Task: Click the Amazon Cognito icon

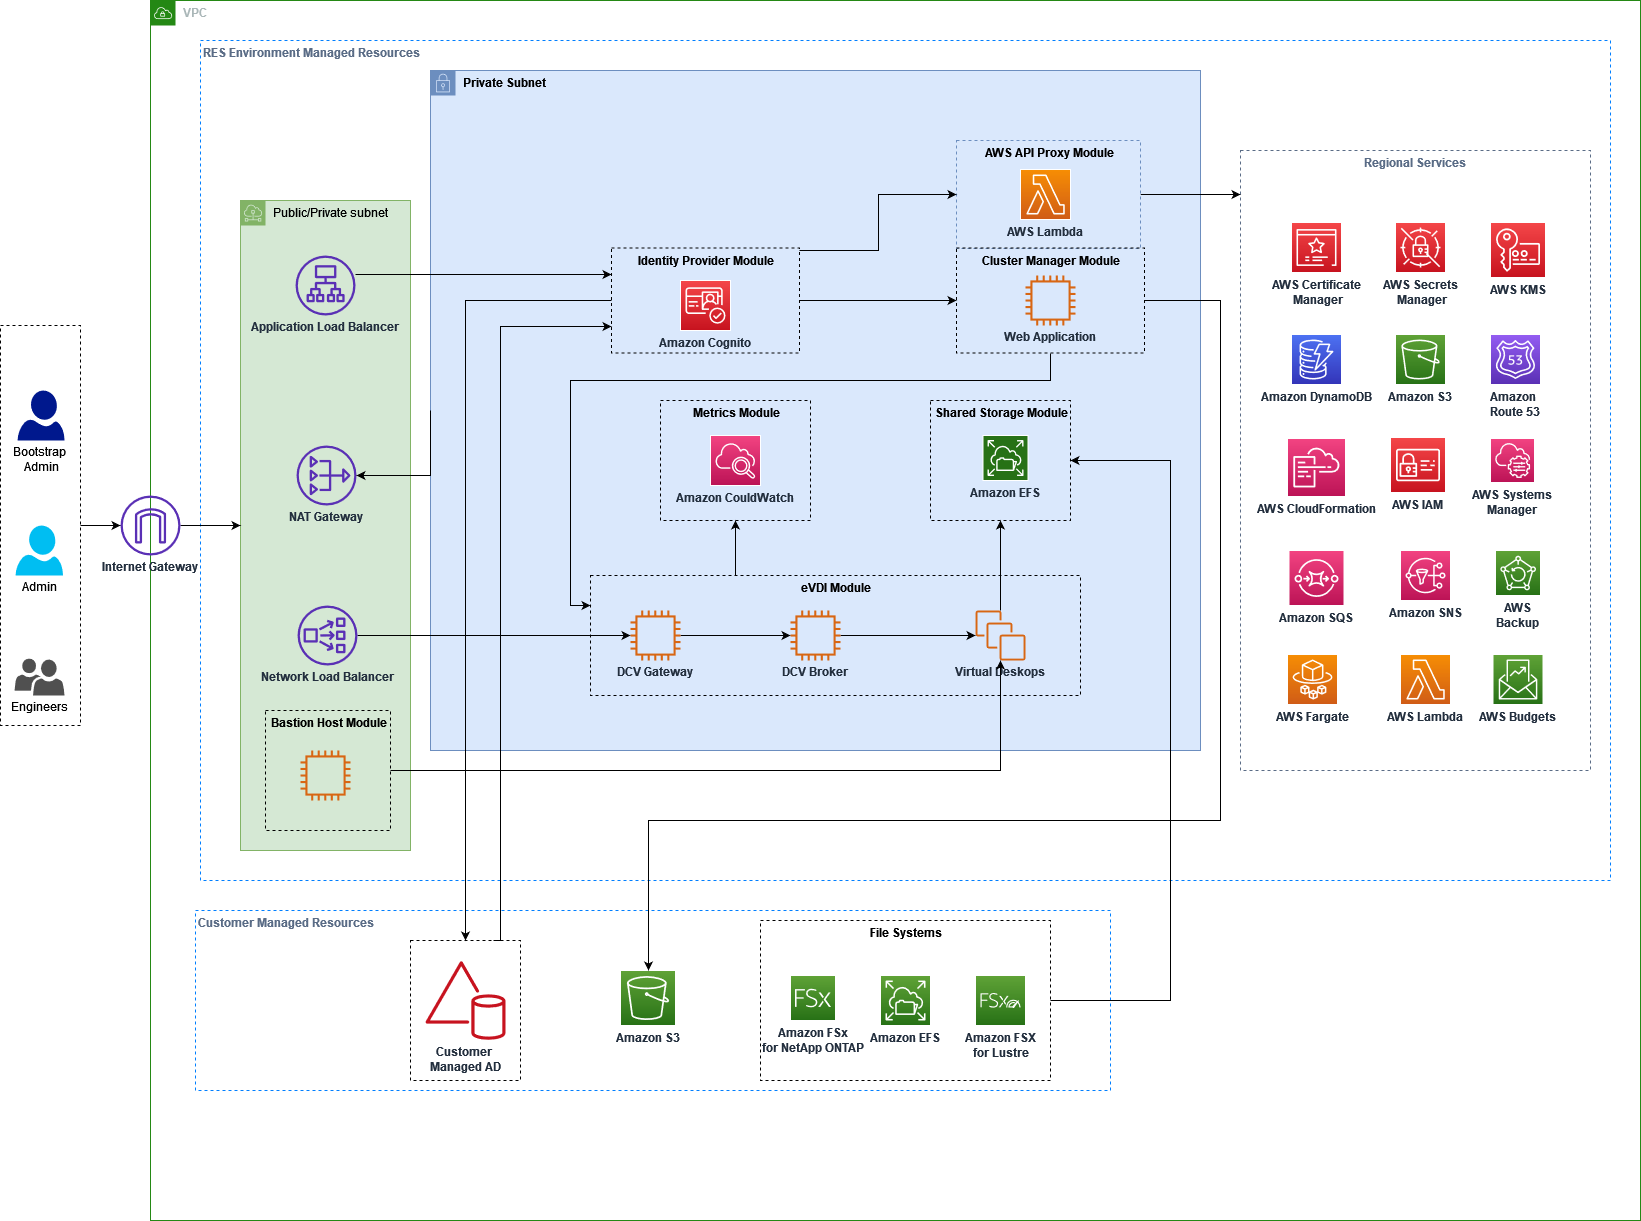Action: coord(704,305)
